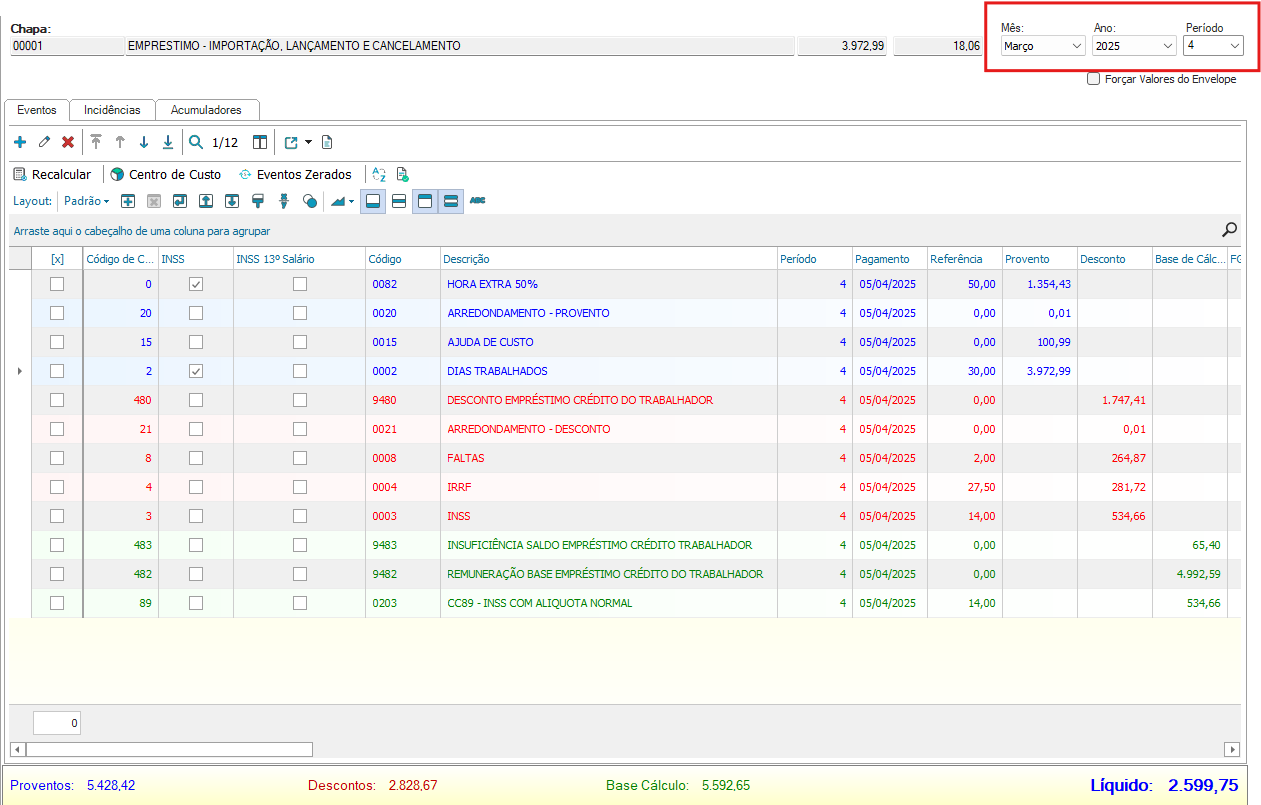Screen dimensions: 1261x805
Task: Enable Forçar Valores do Envelope checkbox
Action: coord(1094,79)
